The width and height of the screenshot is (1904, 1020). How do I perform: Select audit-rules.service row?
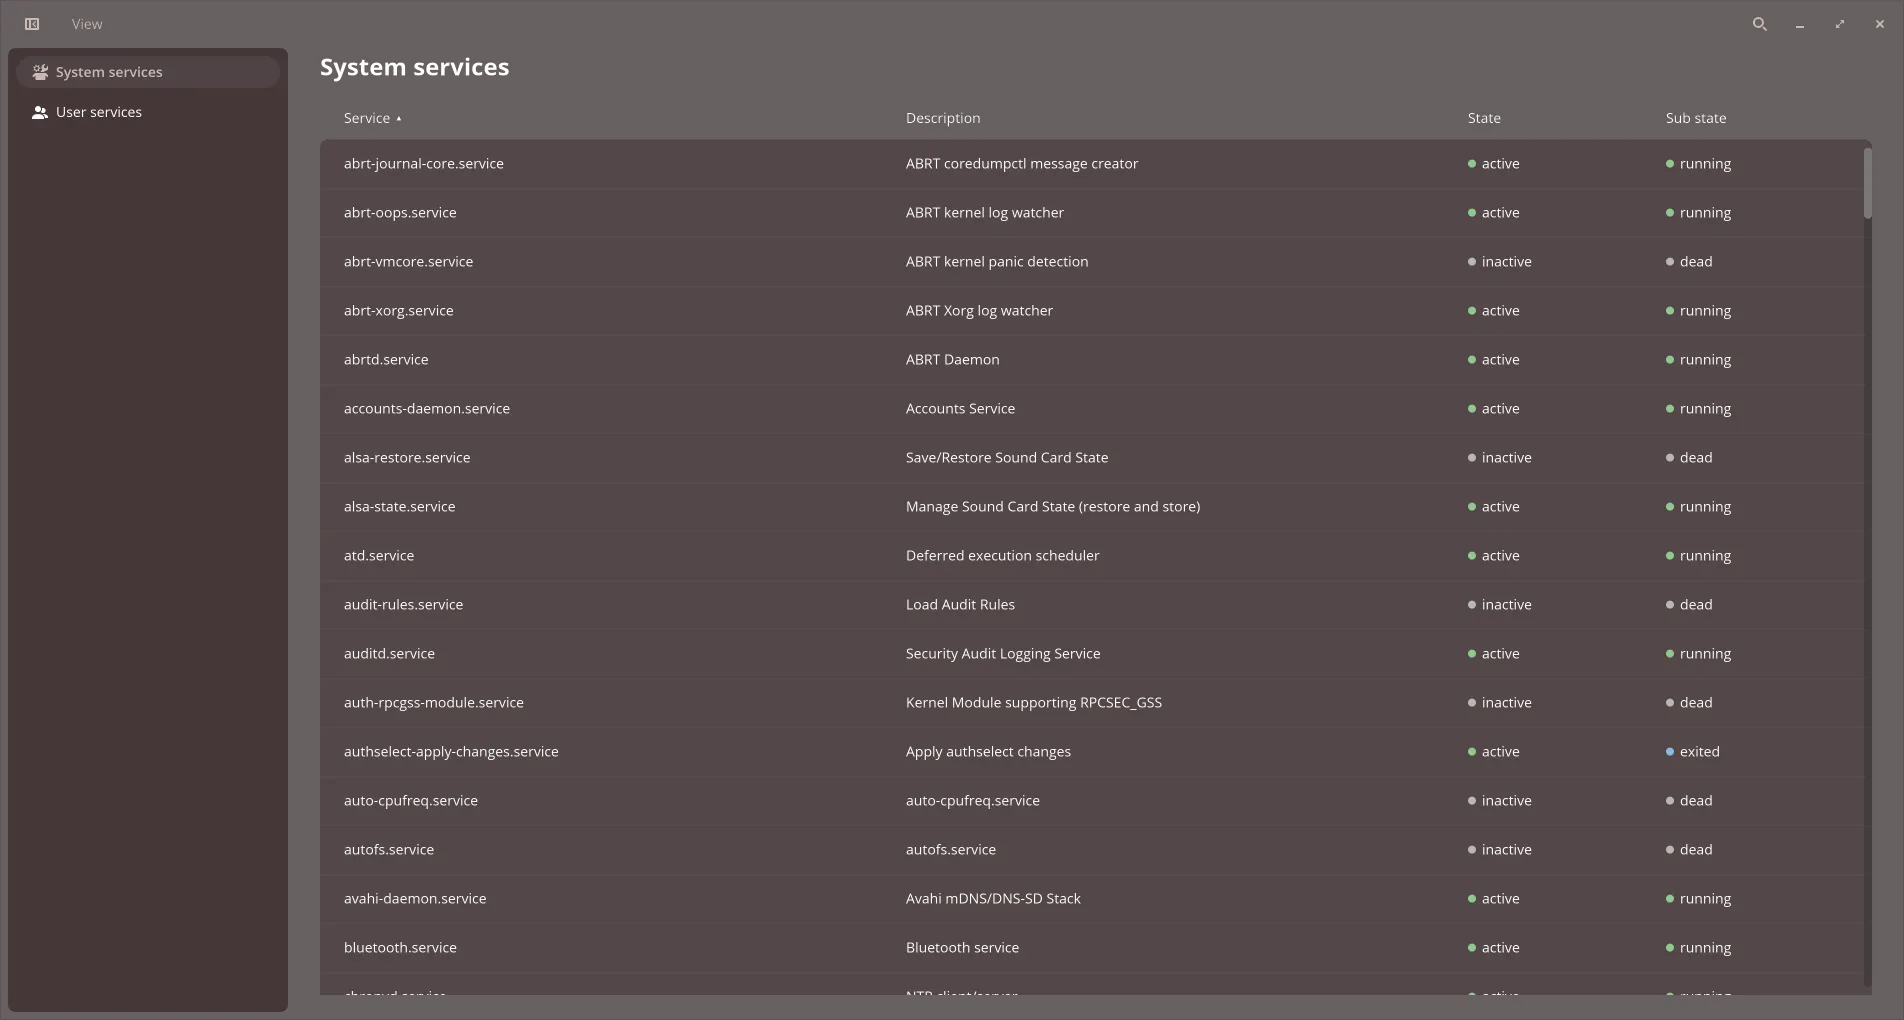(1092, 605)
